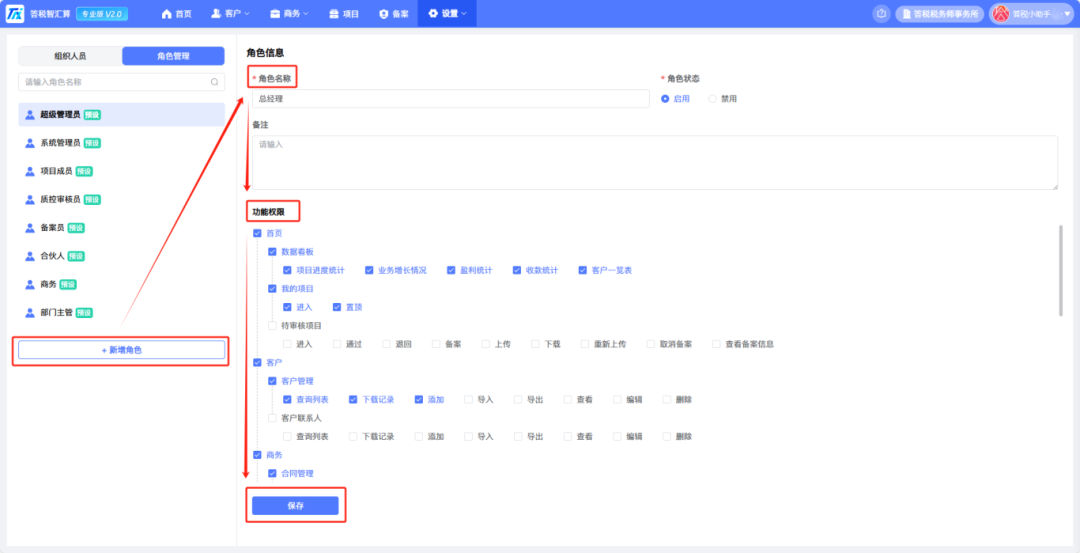Click the role name search field
The image size is (1080, 553).
click(x=121, y=82)
